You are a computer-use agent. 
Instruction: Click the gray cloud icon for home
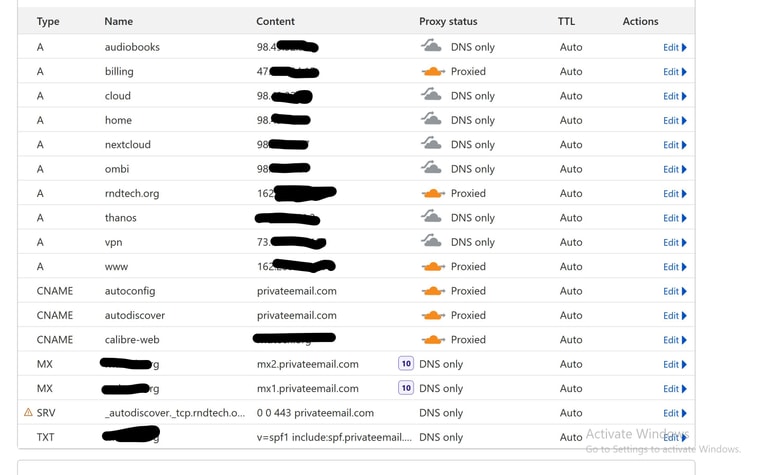click(431, 119)
